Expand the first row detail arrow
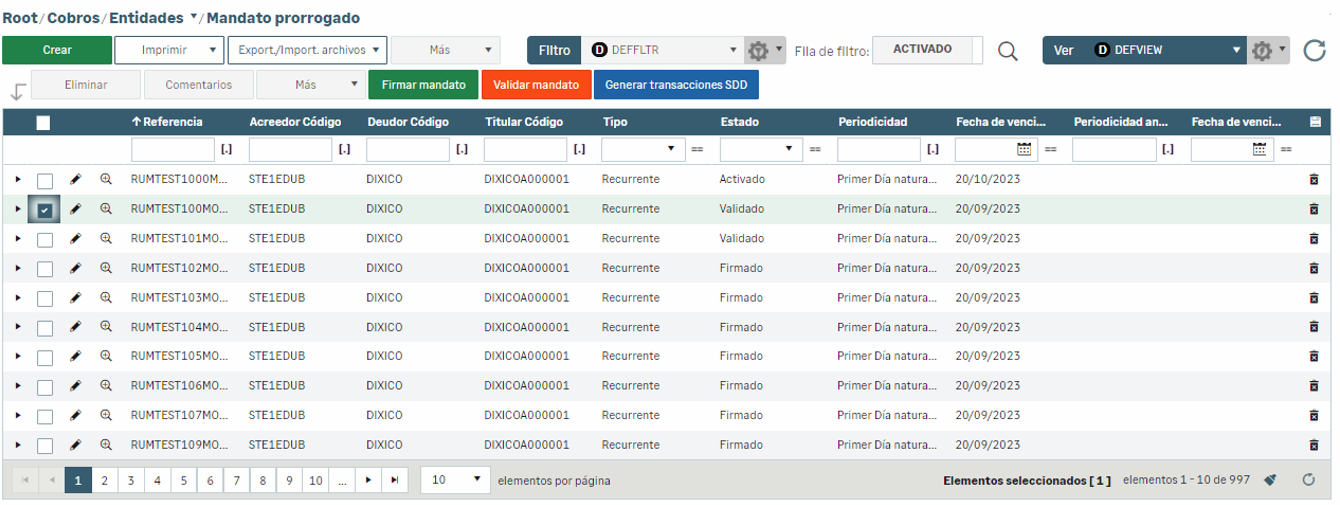This screenshot has width=1340, height=505. pos(17,180)
